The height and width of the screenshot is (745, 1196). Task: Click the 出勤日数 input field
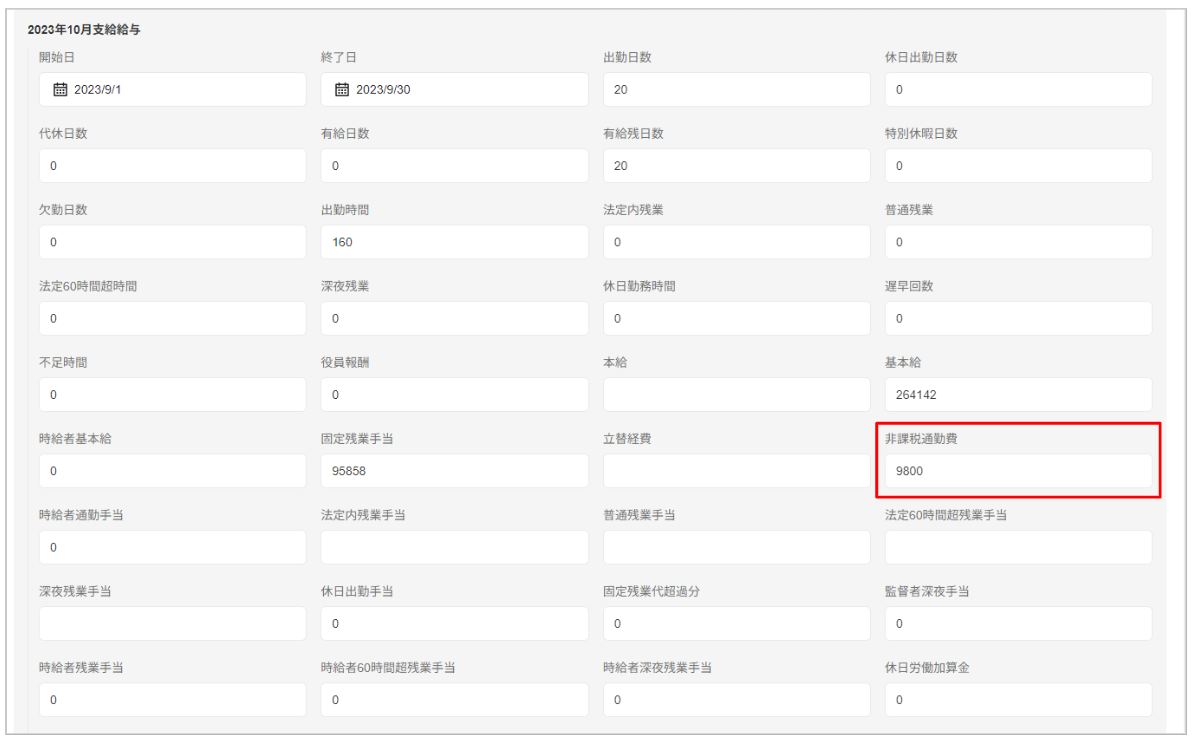(x=736, y=90)
